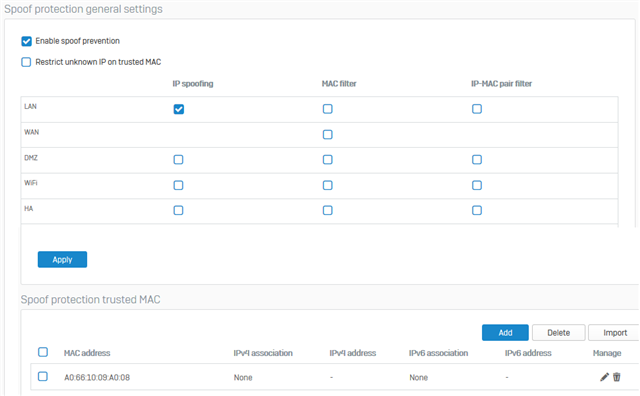Enable IP-MAC pair filter for DMZ

[477, 160]
